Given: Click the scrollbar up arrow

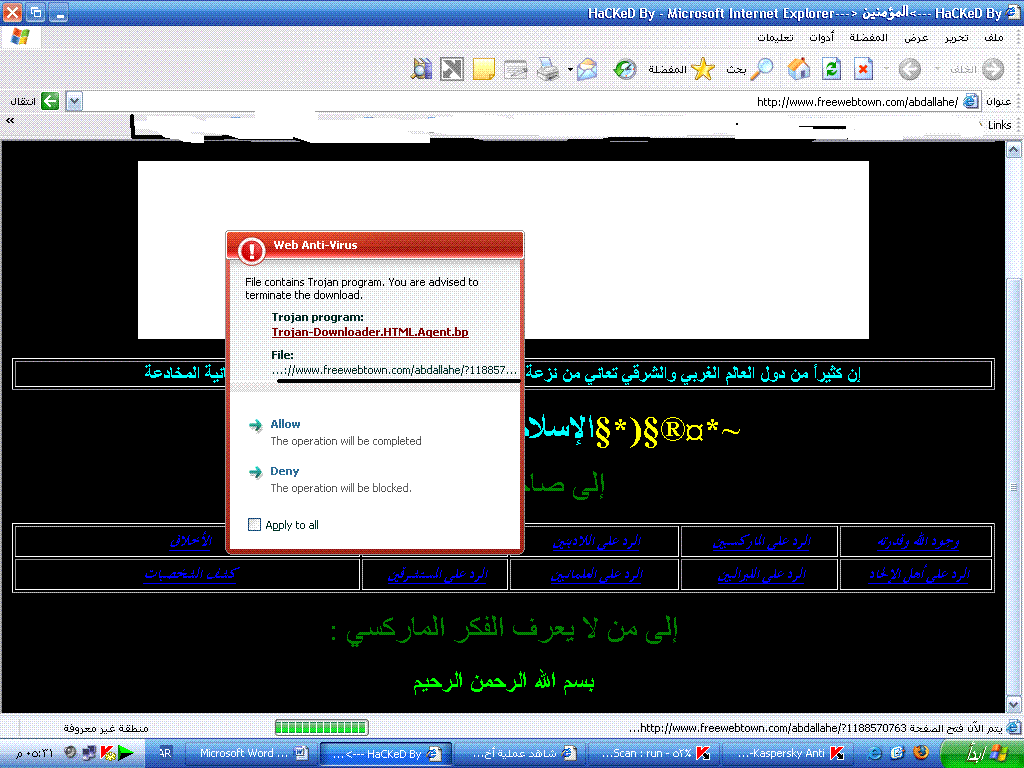Looking at the screenshot, I should [x=1014, y=150].
